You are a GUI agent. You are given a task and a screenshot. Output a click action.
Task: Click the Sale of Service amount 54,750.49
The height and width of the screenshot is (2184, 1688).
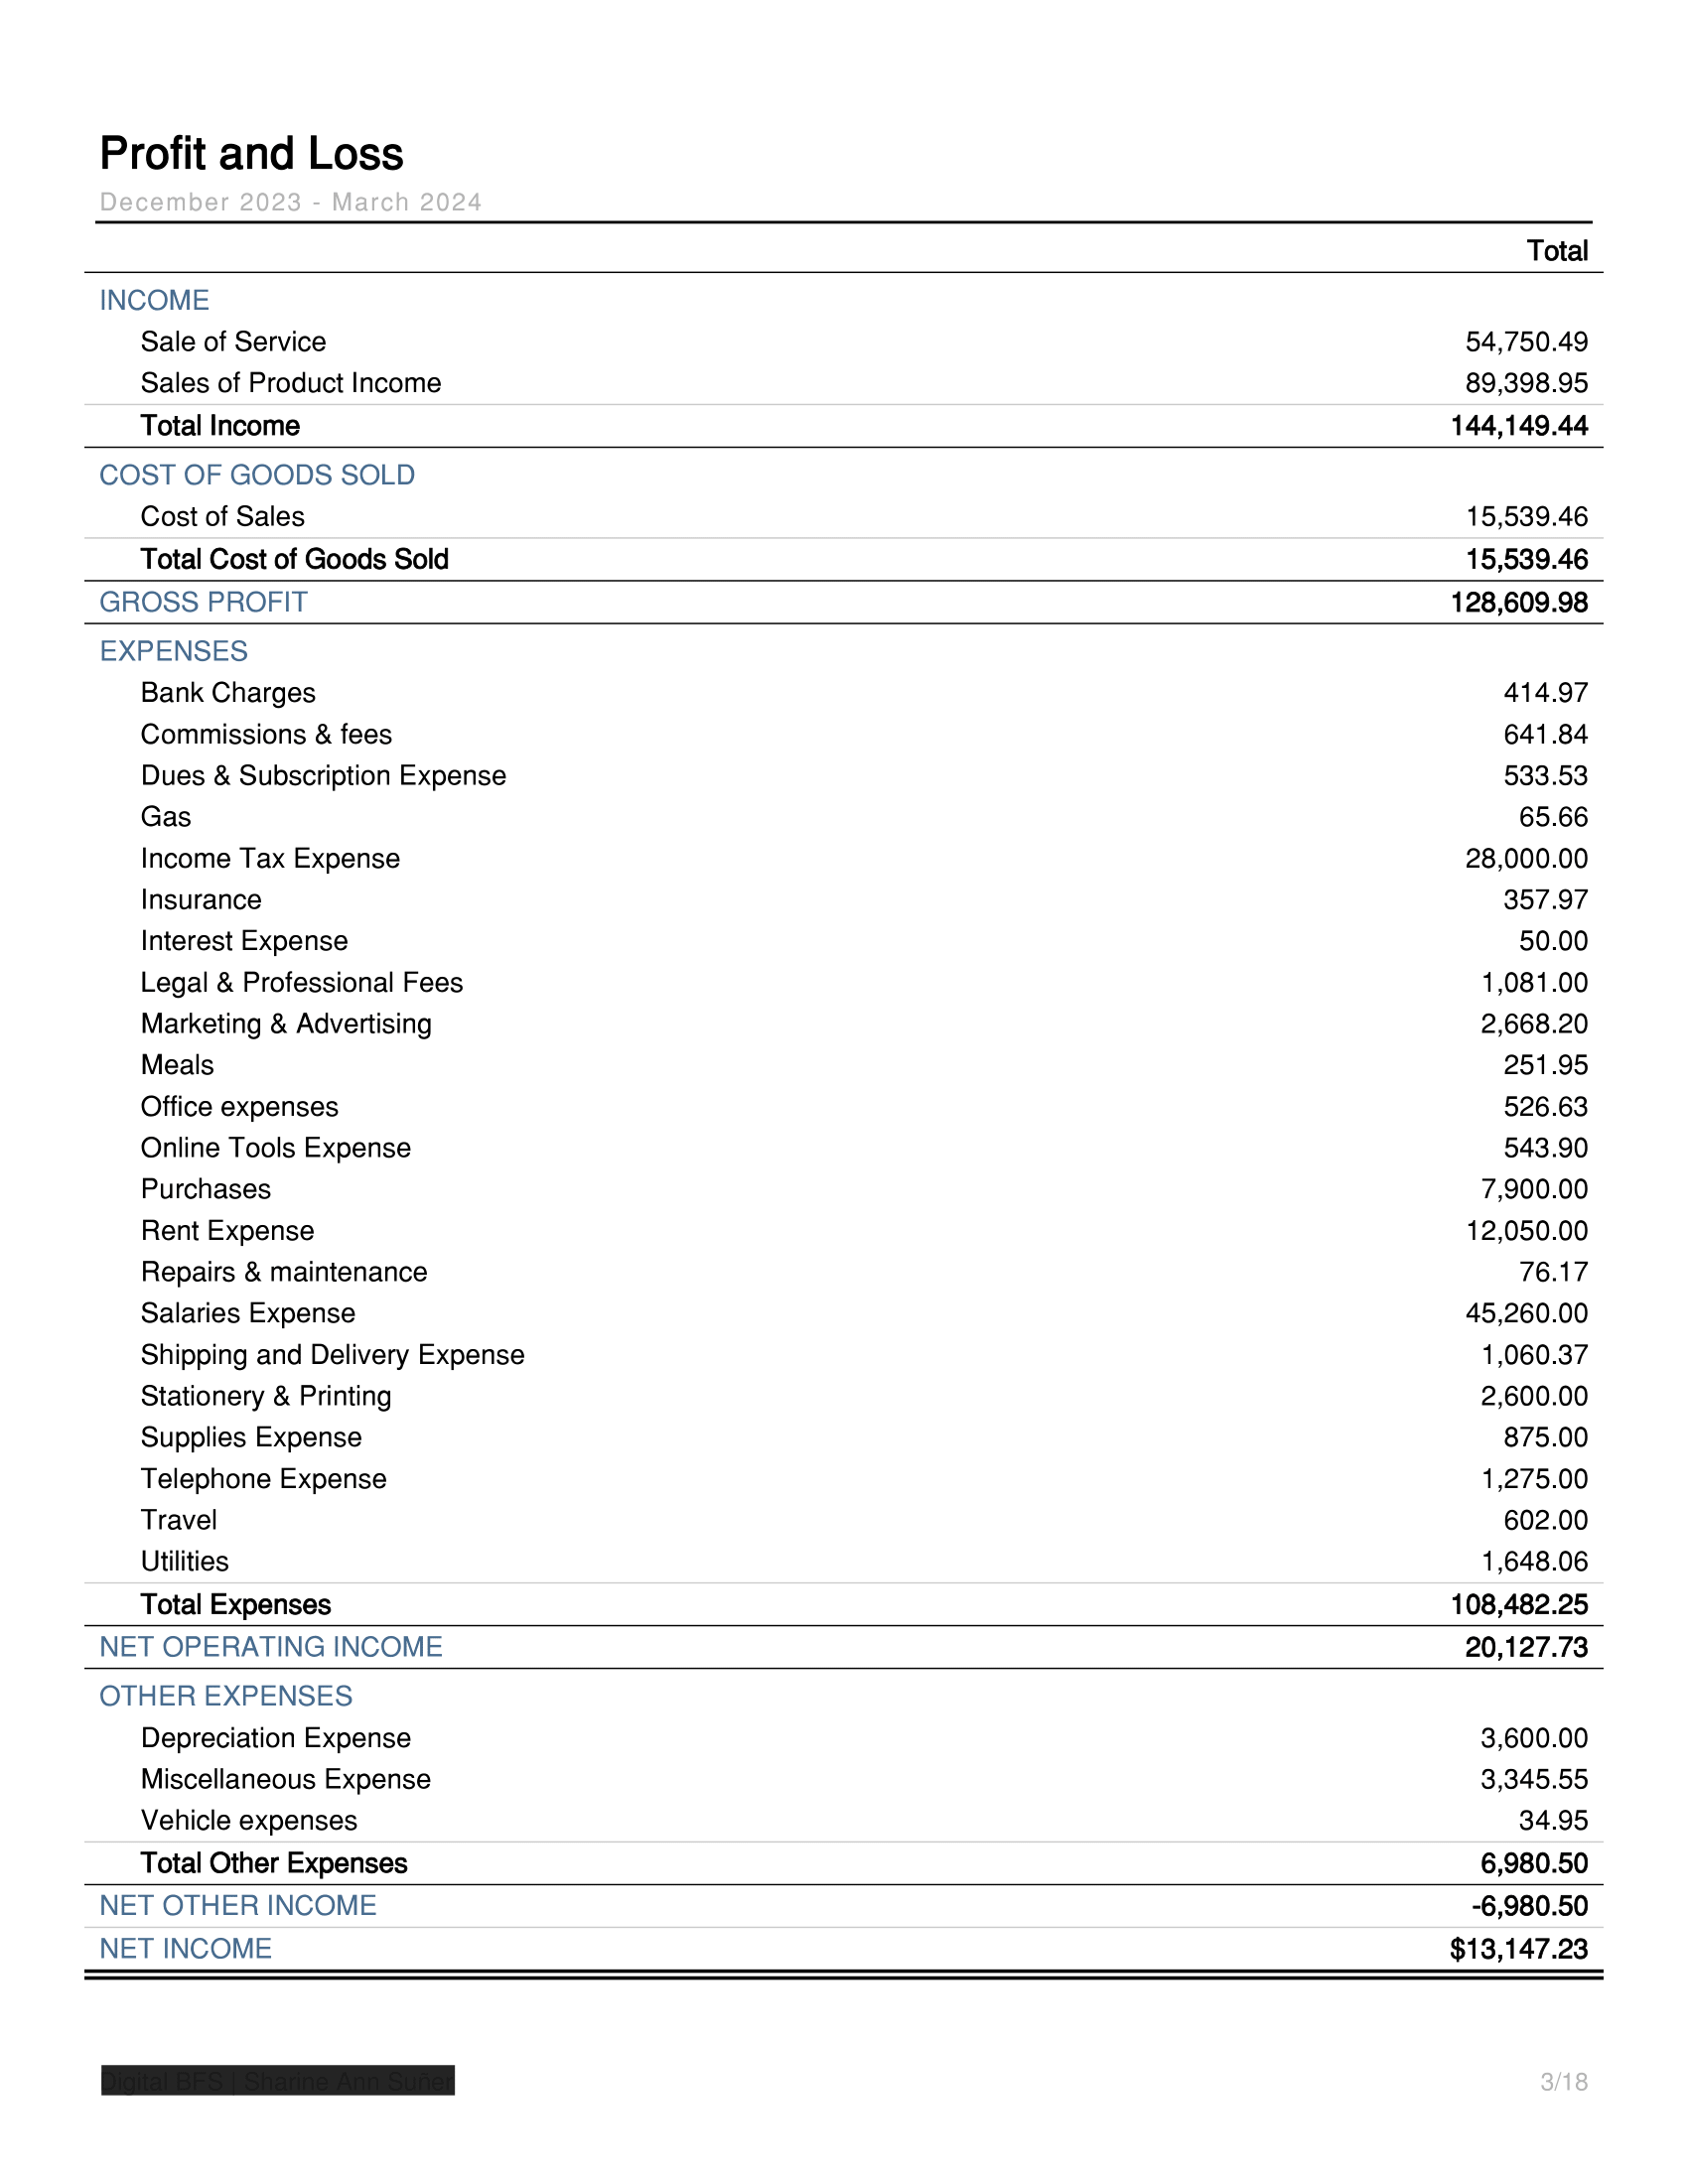pos(1525,342)
